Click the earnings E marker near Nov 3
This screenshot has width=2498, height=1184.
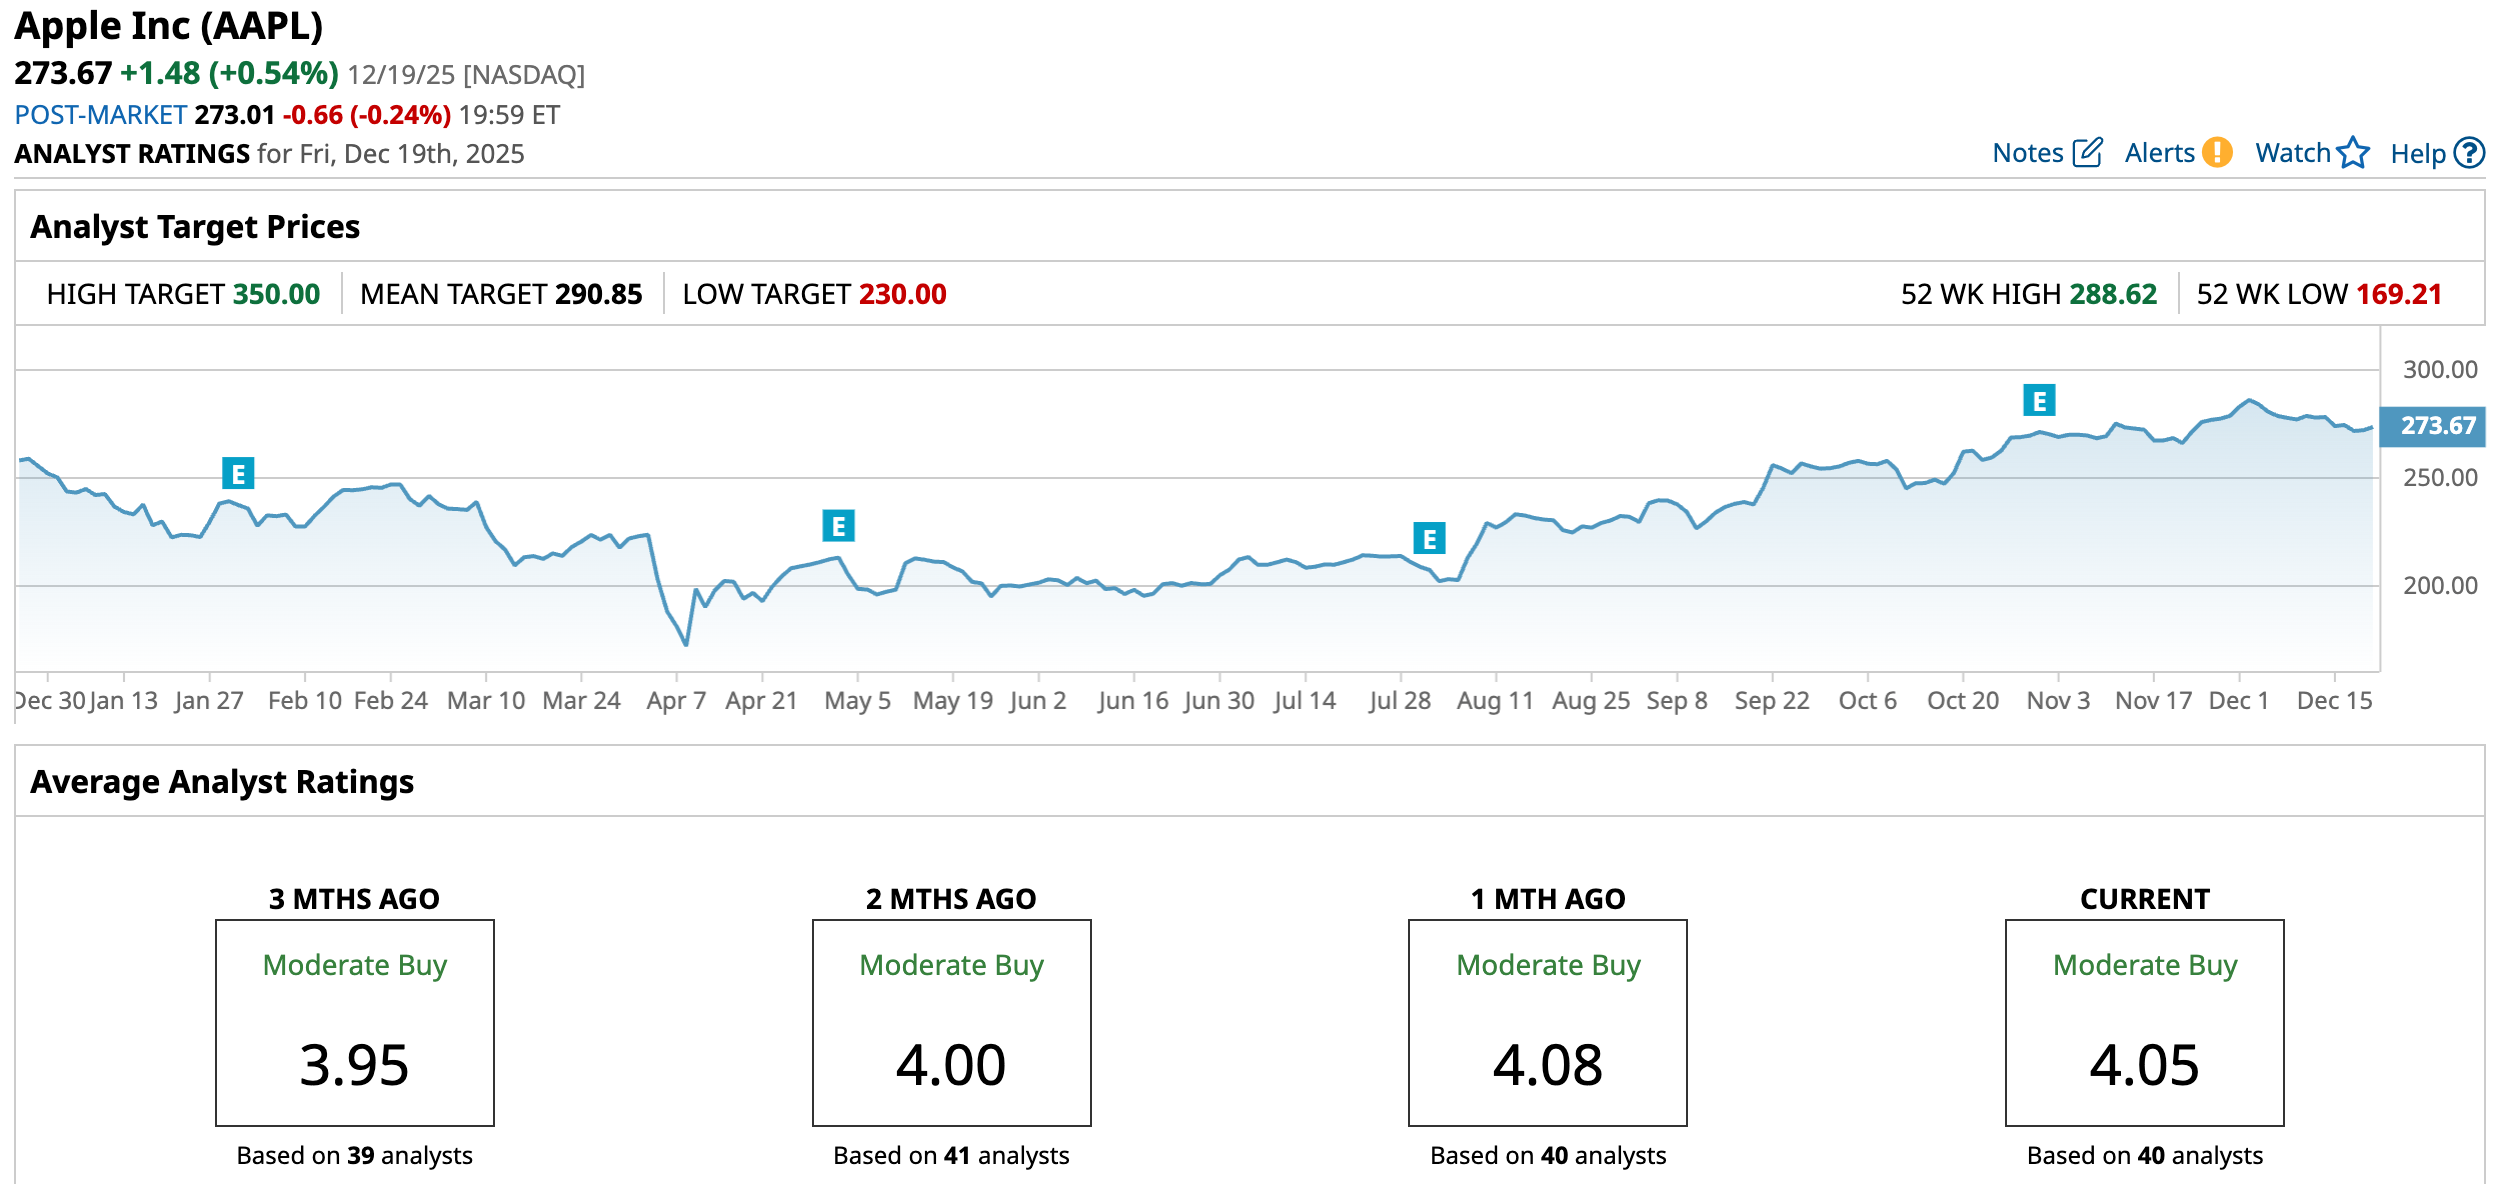(x=2039, y=400)
